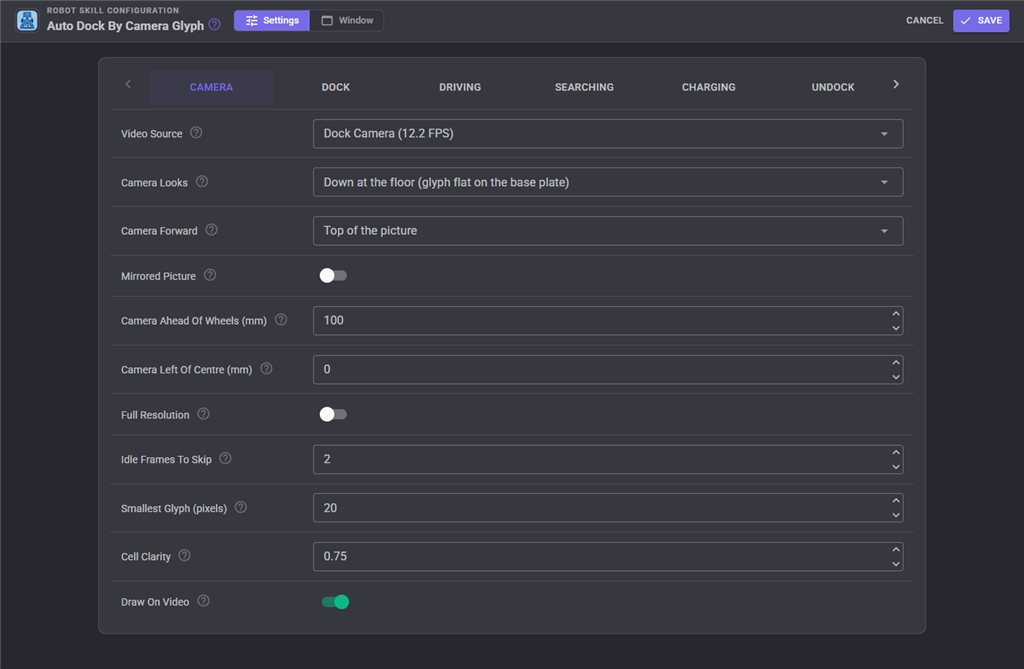This screenshot has width=1024, height=669.
Task: Show help for Idle Frames To Skip
Action: pyautogui.click(x=225, y=459)
